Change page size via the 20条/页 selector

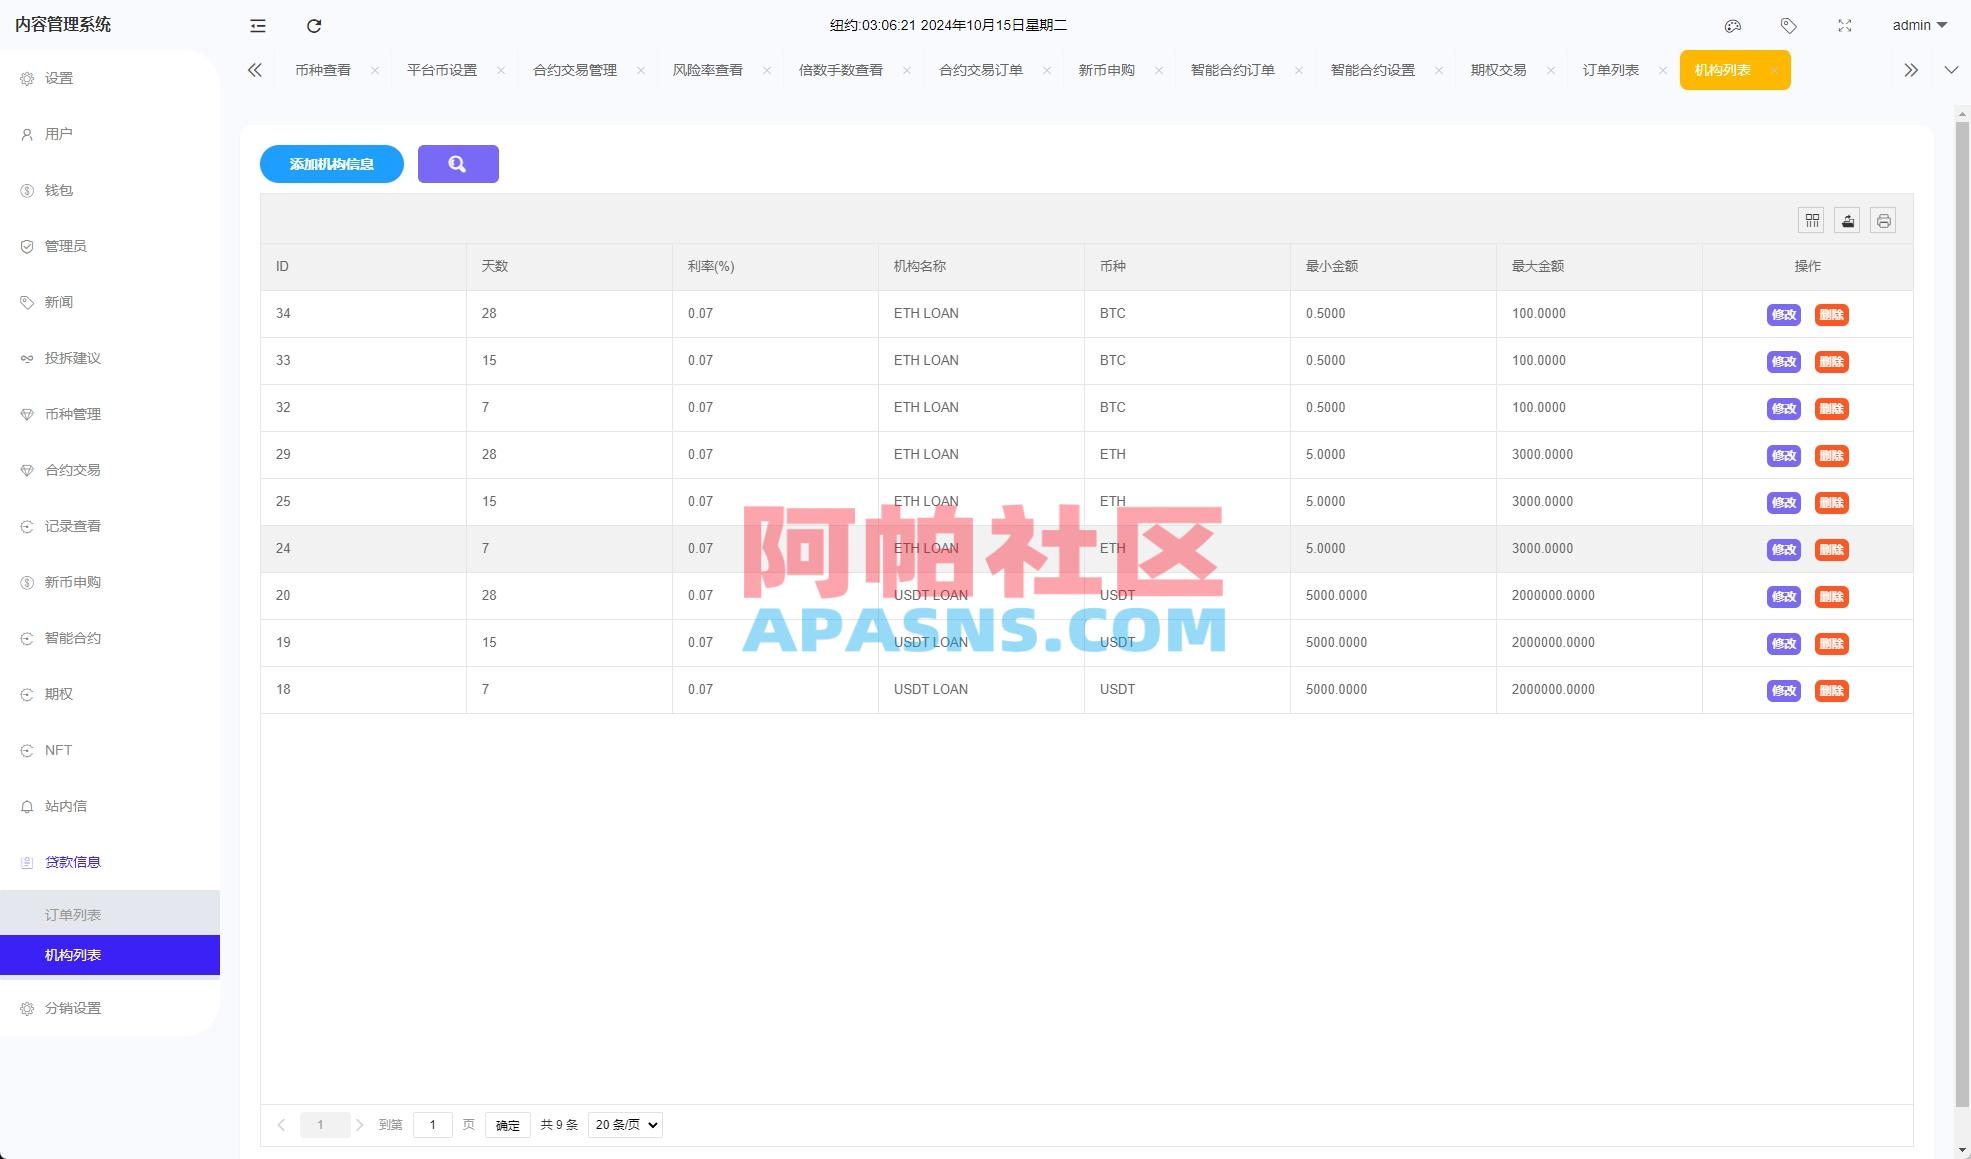[624, 1124]
